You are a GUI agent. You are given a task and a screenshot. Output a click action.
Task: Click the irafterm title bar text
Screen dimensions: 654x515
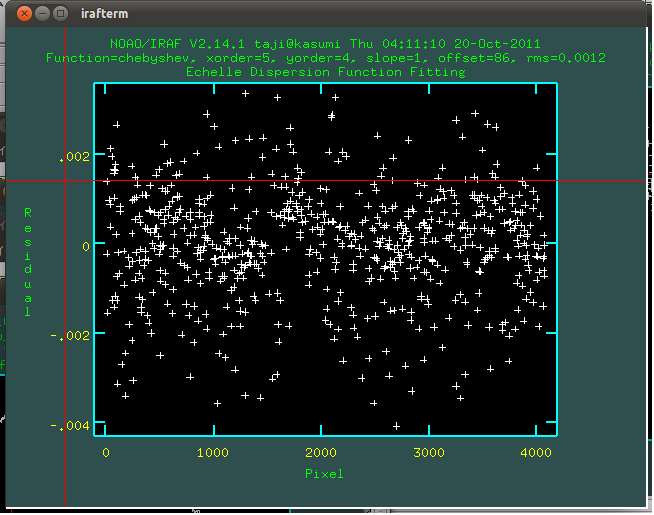coord(104,14)
